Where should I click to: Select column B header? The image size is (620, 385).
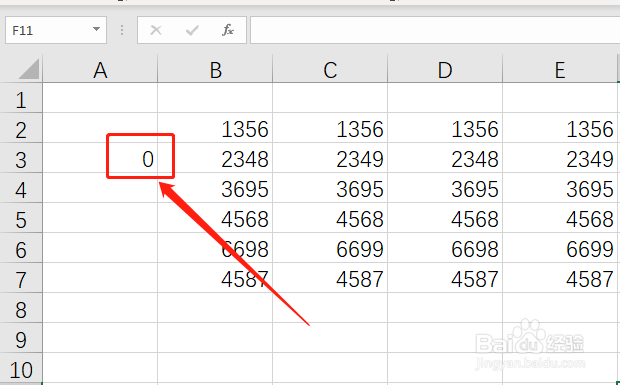tap(215, 70)
